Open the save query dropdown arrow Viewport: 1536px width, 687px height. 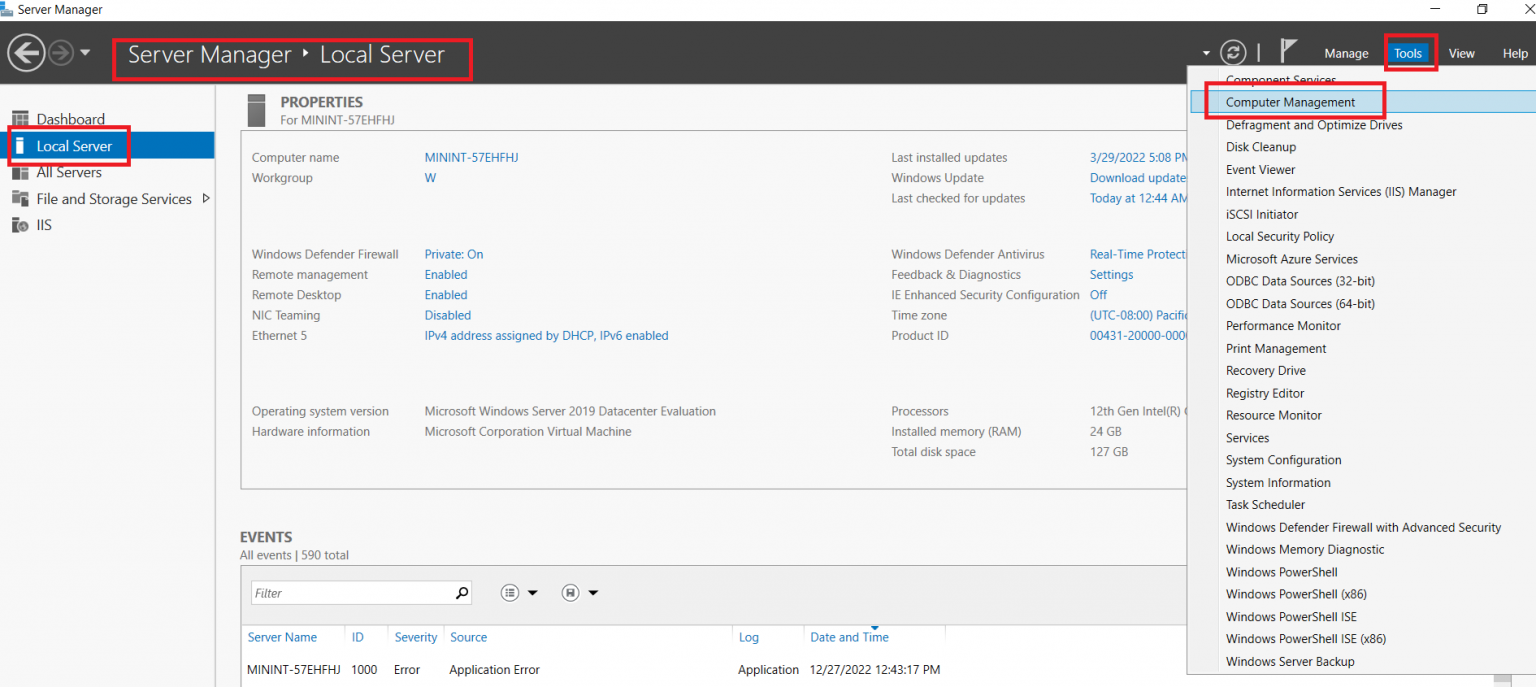pyautogui.click(x=592, y=592)
